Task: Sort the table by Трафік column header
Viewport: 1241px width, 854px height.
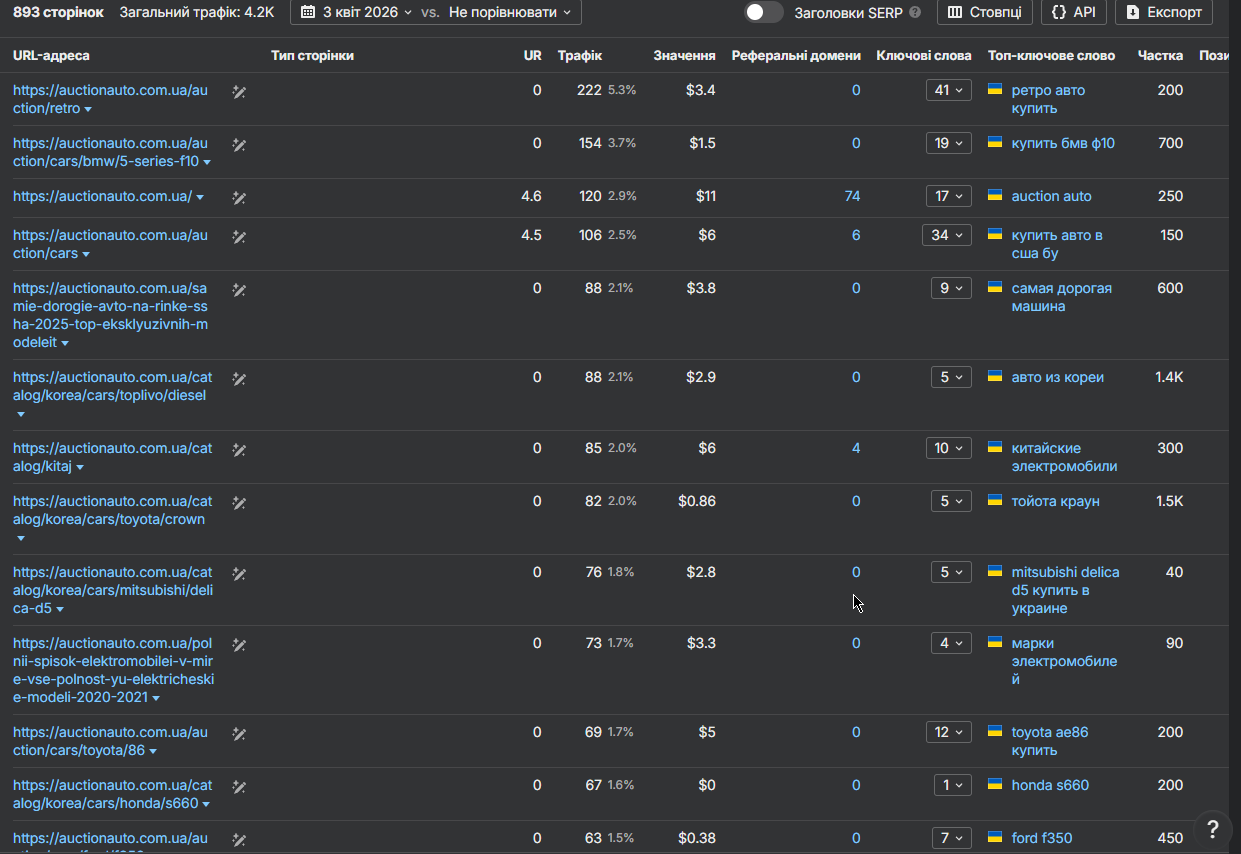Action: click(x=580, y=56)
